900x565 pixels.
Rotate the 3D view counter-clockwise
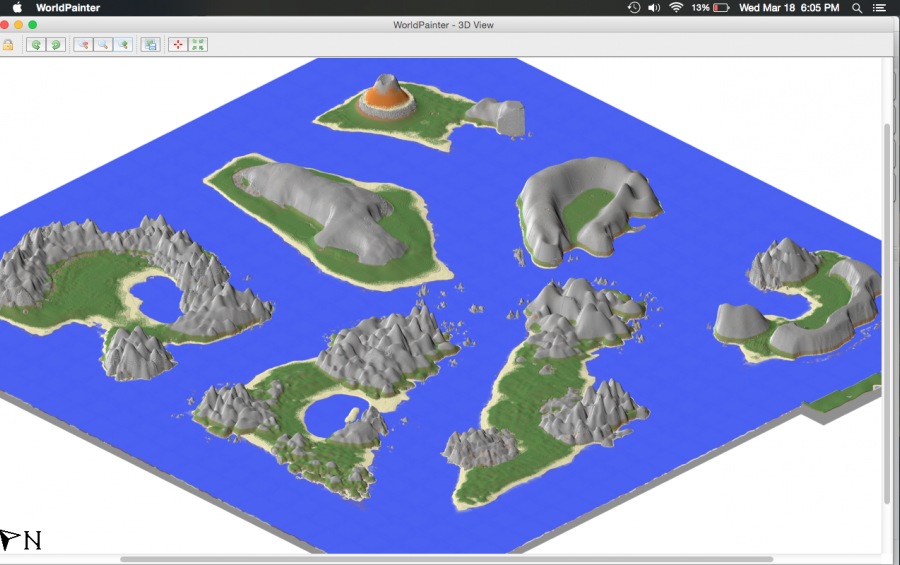pyautogui.click(x=36, y=45)
